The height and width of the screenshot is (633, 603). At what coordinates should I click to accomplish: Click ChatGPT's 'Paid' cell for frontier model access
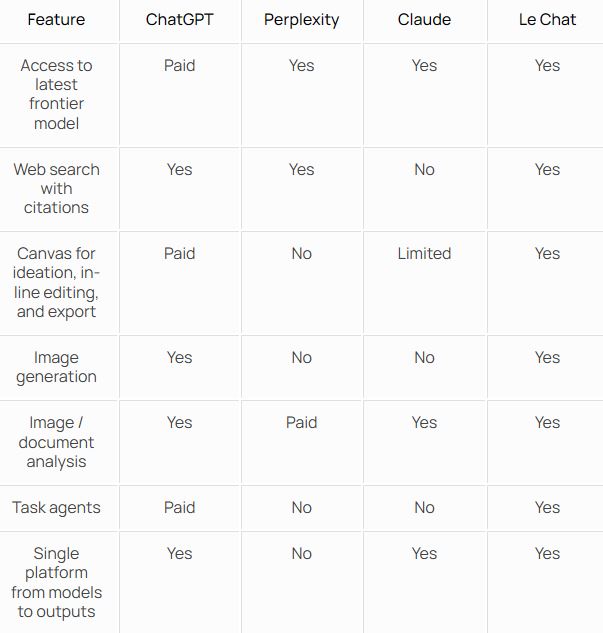(179, 65)
